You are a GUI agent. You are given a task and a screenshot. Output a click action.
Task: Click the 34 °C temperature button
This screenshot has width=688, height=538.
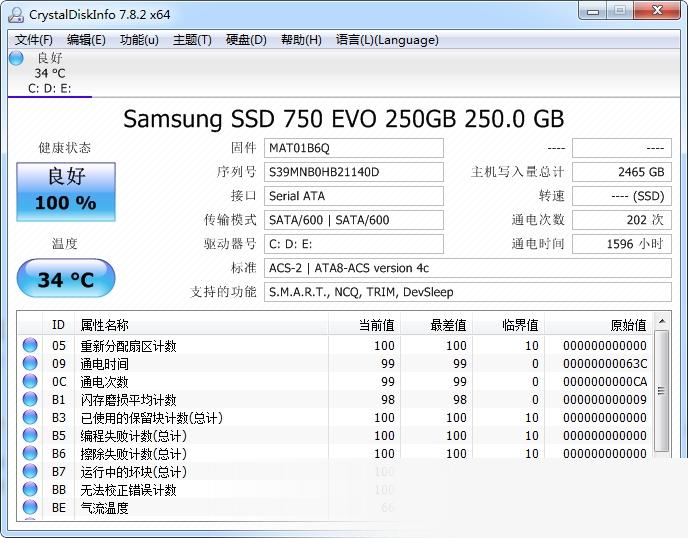[x=66, y=278]
